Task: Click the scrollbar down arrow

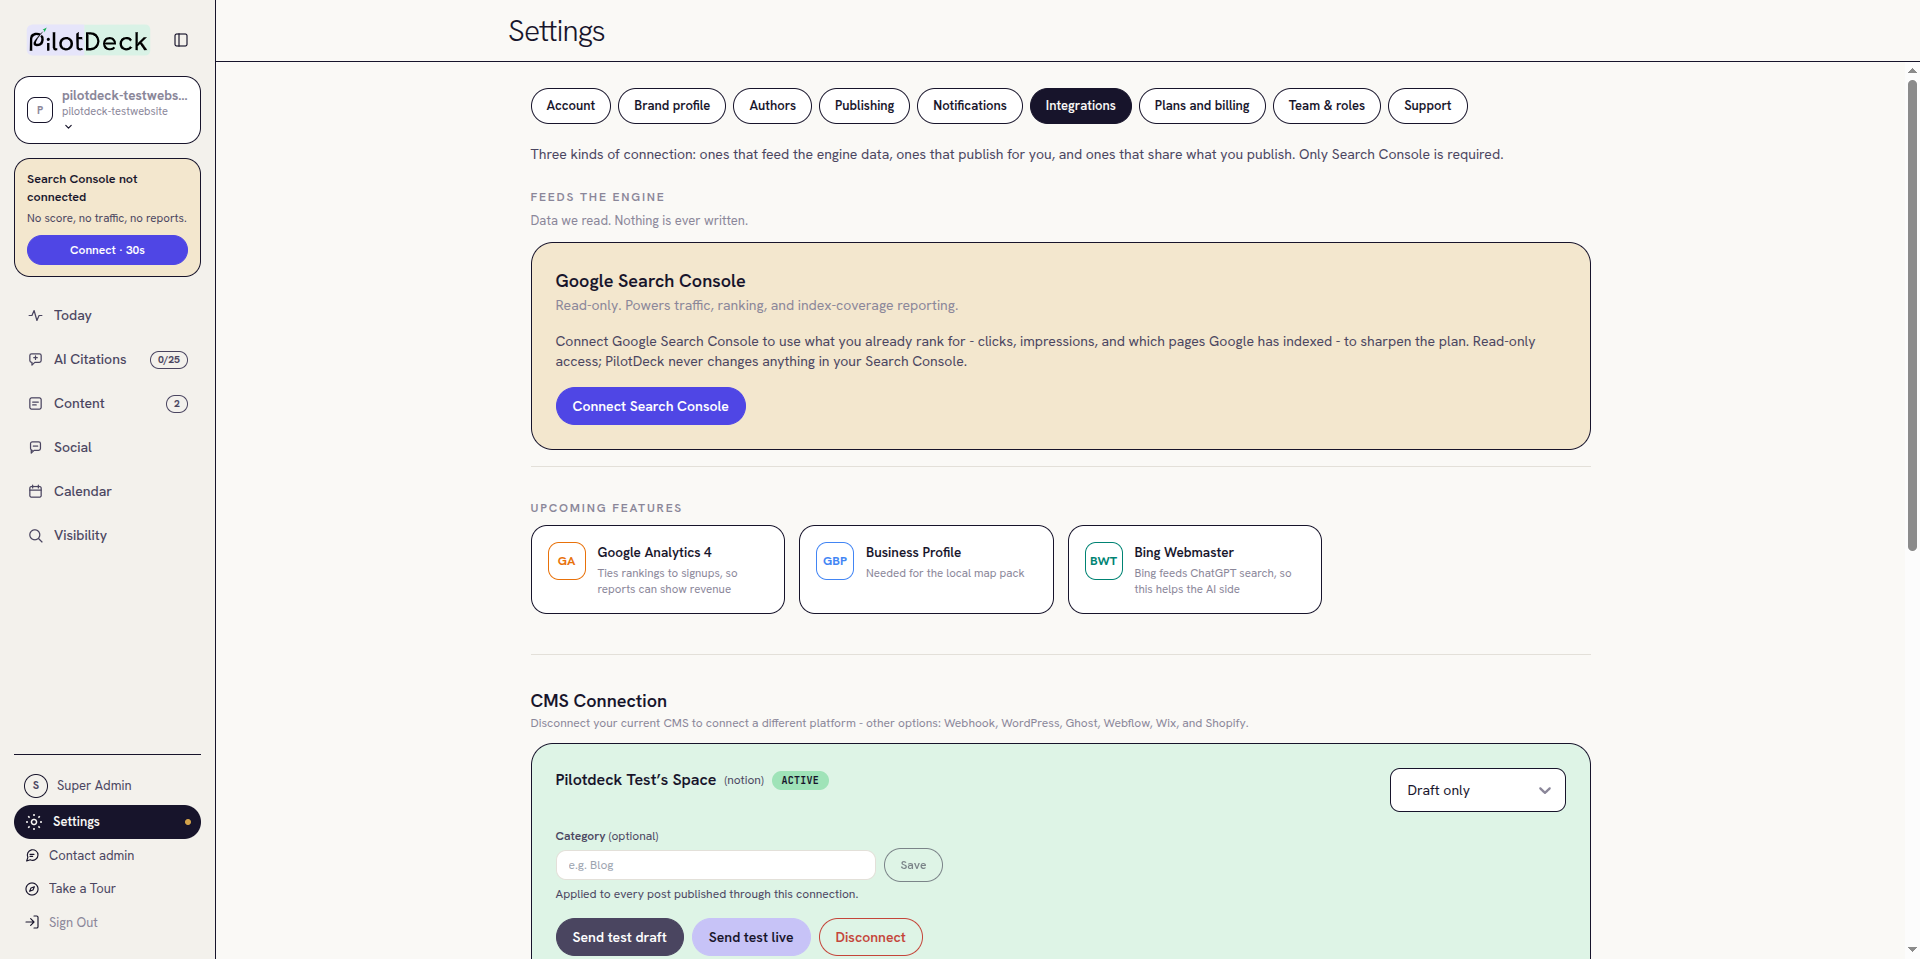Action: click(x=1912, y=949)
